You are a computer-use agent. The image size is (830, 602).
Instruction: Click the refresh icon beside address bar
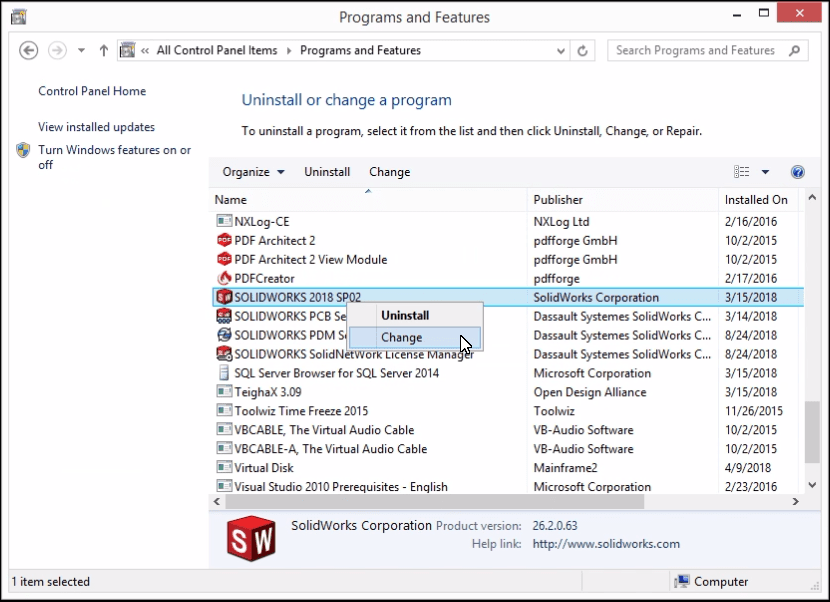tap(586, 51)
